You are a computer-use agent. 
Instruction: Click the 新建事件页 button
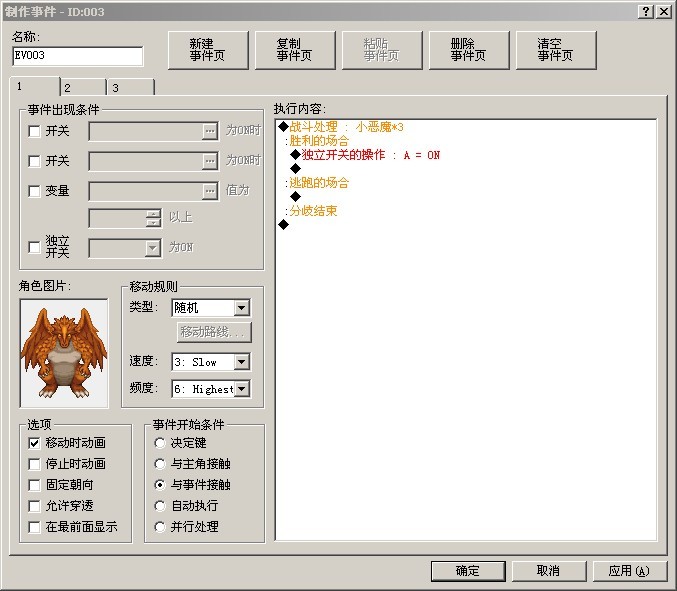tap(208, 50)
